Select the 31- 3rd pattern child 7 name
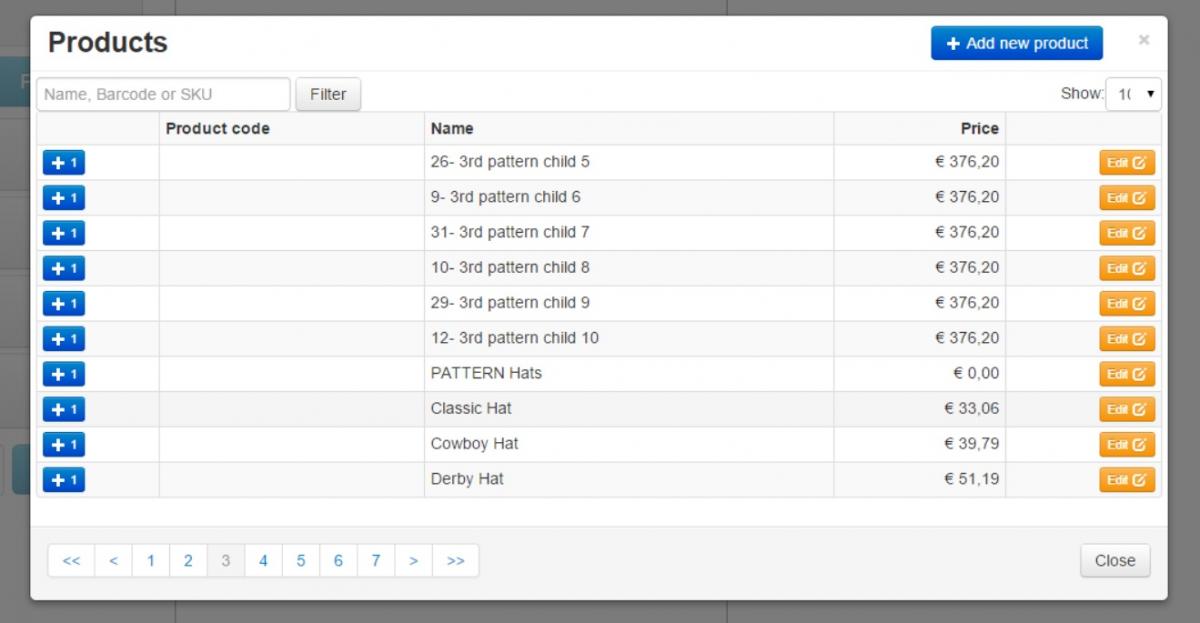This screenshot has width=1200, height=623. 510,232
